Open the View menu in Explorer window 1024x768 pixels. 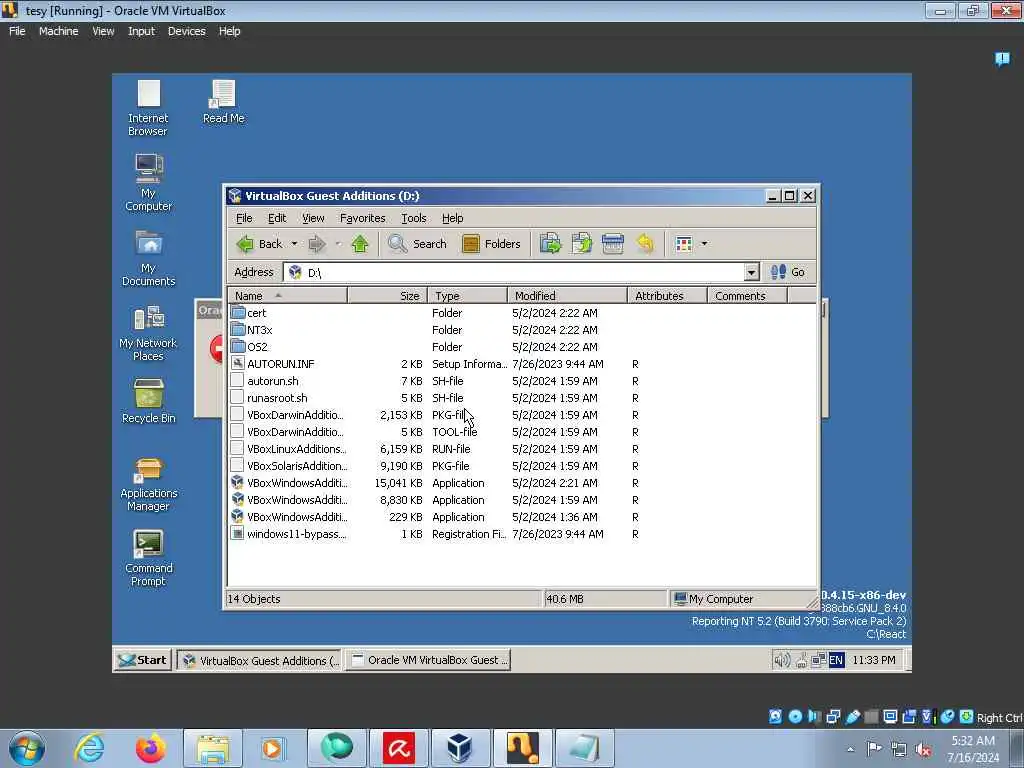(x=313, y=218)
